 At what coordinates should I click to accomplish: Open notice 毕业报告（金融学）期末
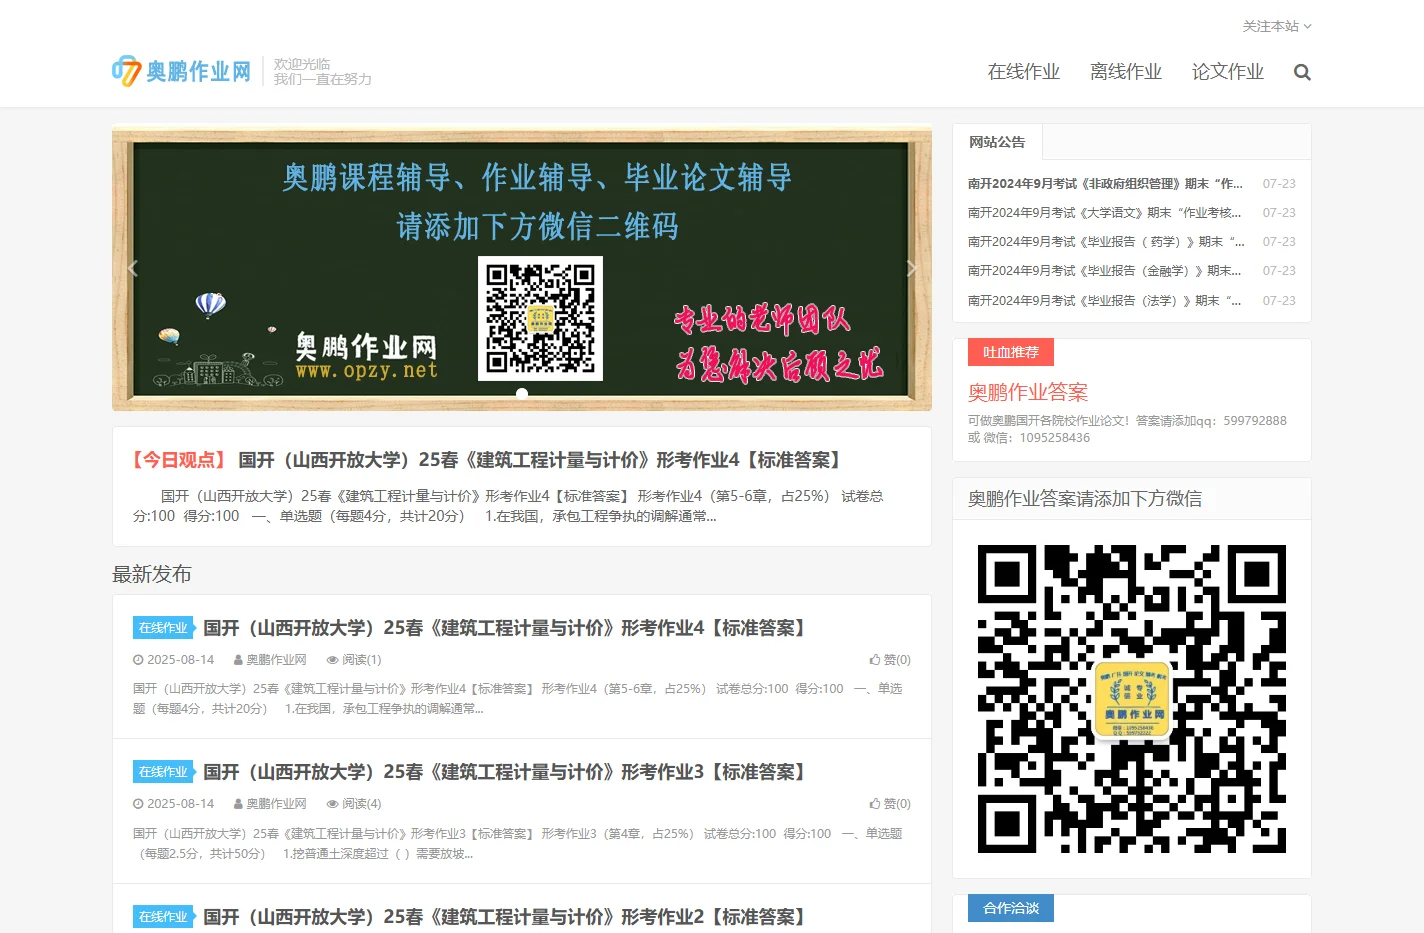(x=1104, y=271)
